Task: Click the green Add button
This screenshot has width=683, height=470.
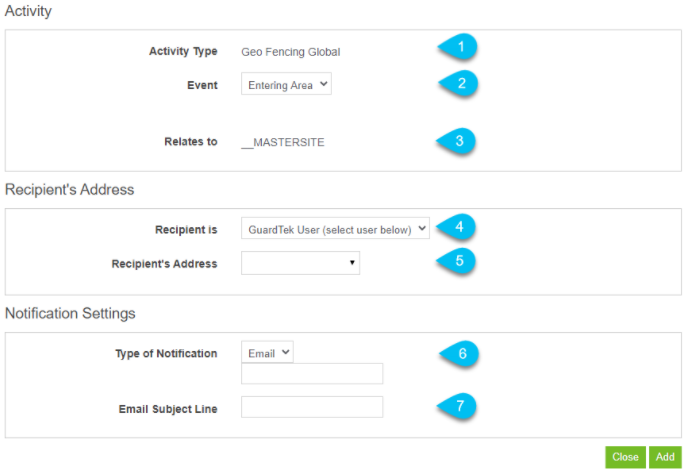Action: (x=665, y=457)
